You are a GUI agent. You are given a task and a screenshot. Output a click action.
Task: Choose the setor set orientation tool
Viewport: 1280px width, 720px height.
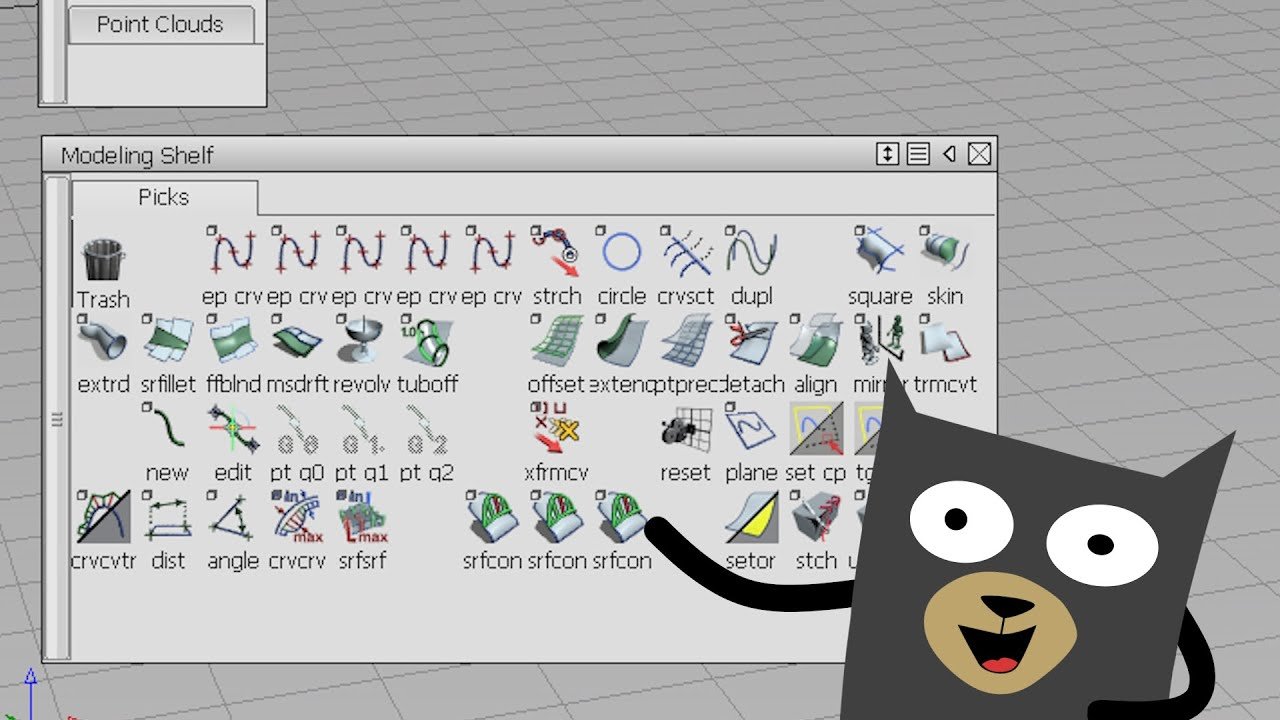(x=751, y=516)
